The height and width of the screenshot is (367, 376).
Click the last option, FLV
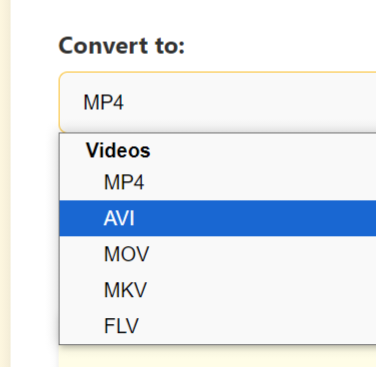click(218, 325)
